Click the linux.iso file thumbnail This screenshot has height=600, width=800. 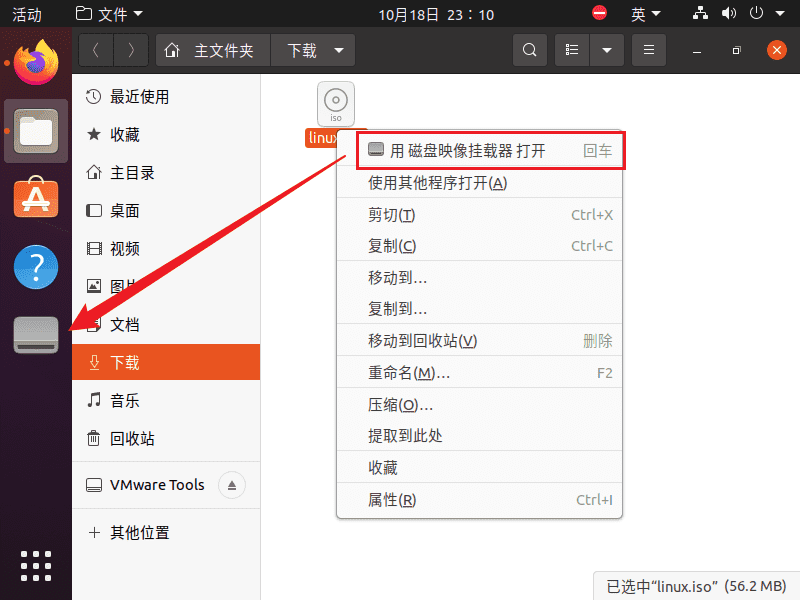coord(336,103)
